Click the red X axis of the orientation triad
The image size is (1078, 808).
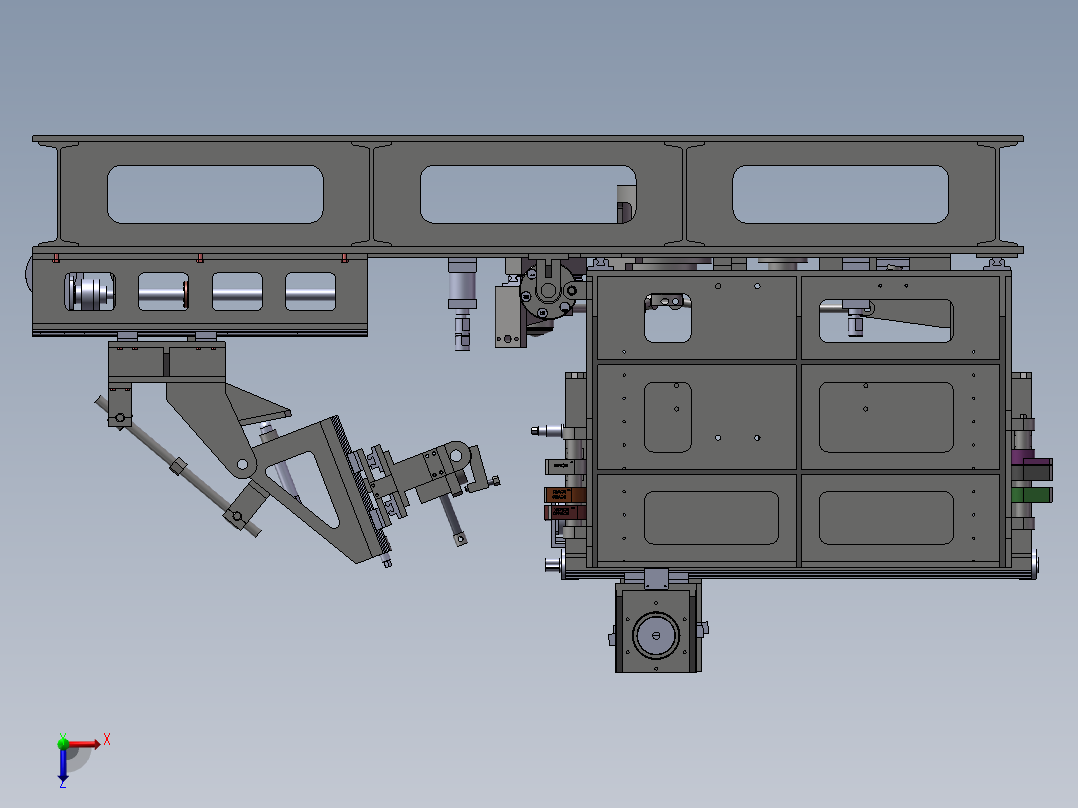pos(84,744)
